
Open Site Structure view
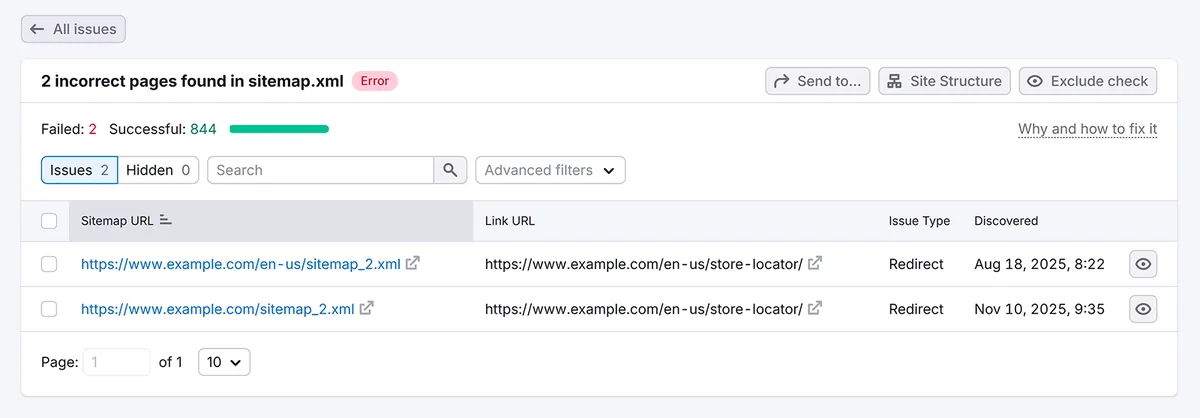click(944, 81)
